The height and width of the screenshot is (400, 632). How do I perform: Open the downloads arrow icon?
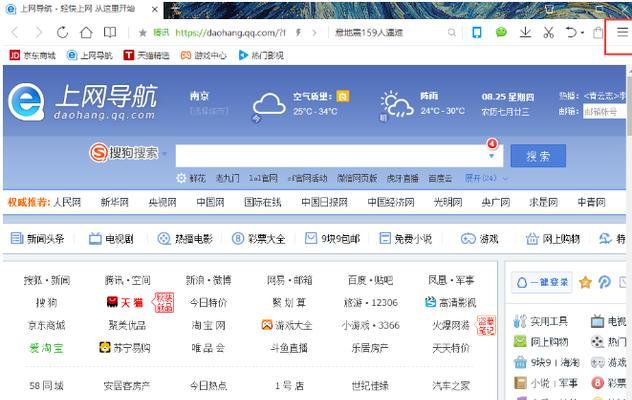(x=525, y=32)
